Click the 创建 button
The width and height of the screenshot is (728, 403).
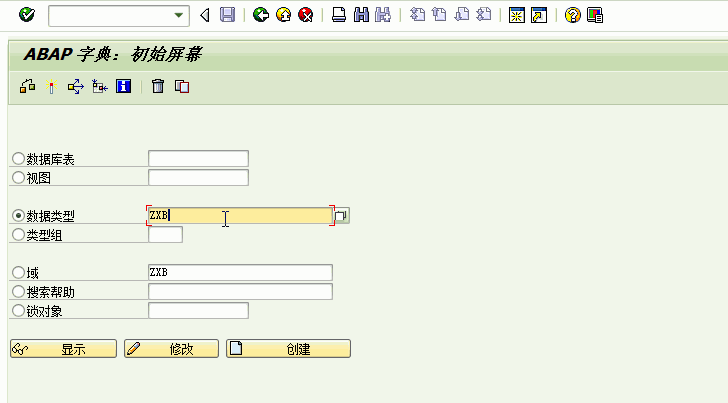(x=288, y=348)
